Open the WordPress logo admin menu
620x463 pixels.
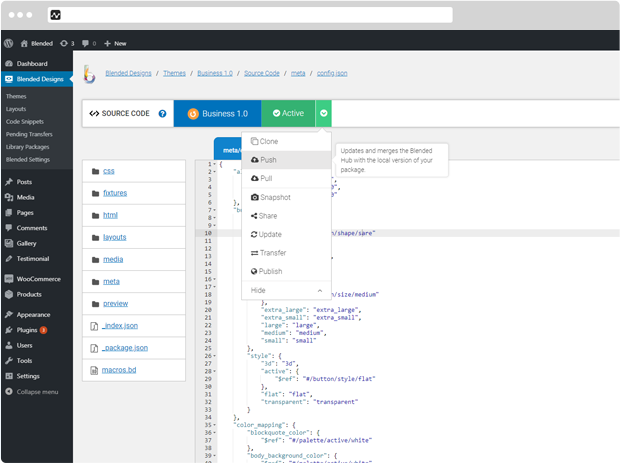8,44
